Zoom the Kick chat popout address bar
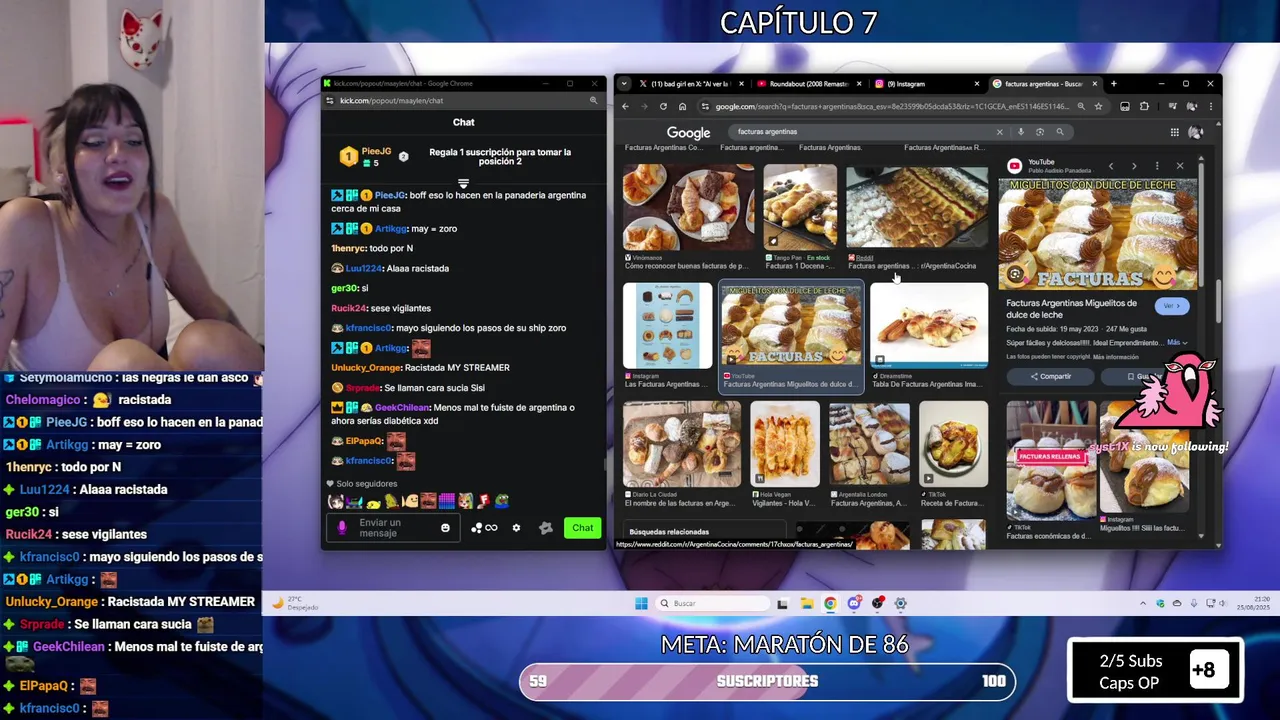1280x720 pixels. [593, 100]
